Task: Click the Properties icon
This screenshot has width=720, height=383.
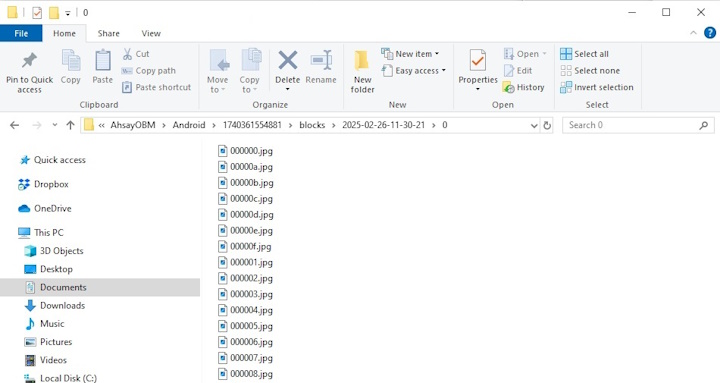Action: (478, 61)
